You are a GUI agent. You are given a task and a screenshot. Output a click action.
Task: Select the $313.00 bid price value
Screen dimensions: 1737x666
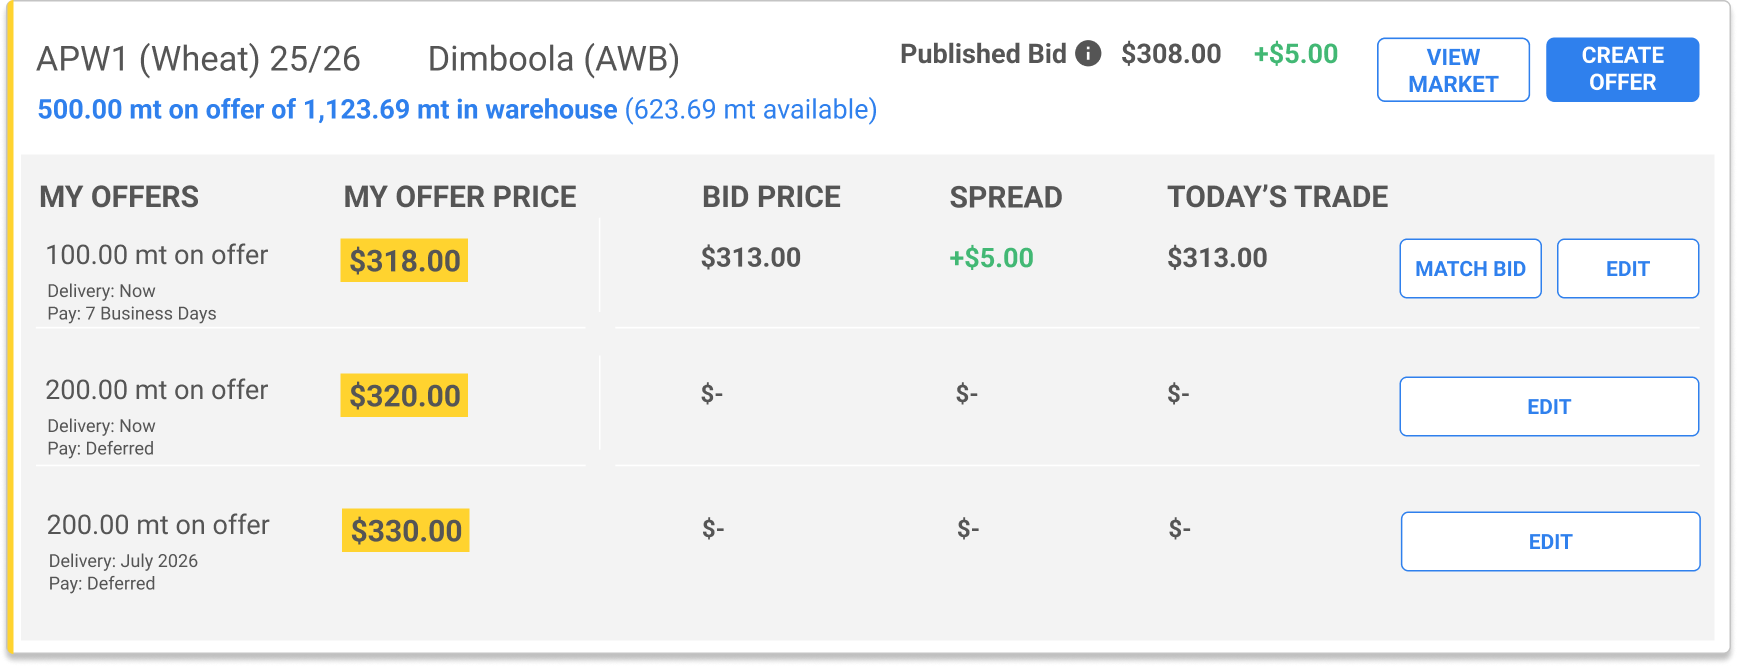coord(750,257)
